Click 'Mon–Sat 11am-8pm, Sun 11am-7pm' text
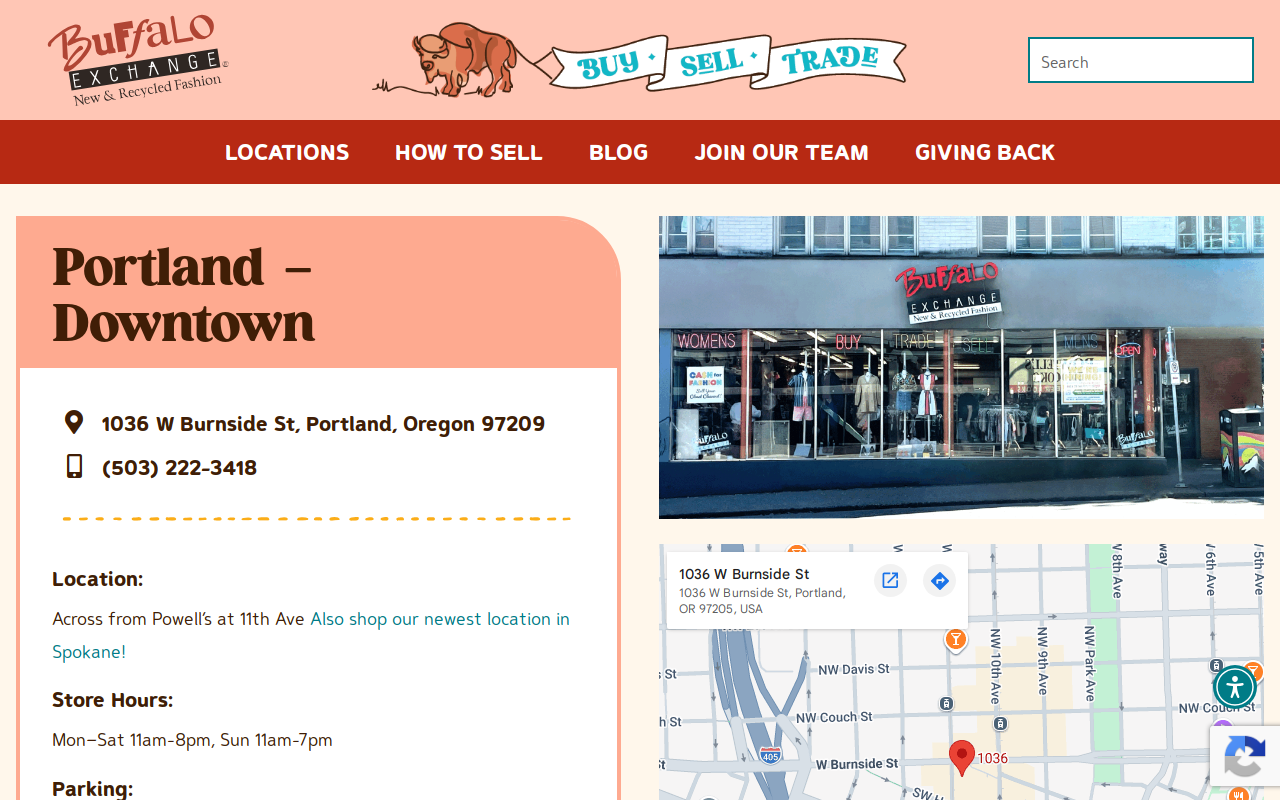 point(192,740)
